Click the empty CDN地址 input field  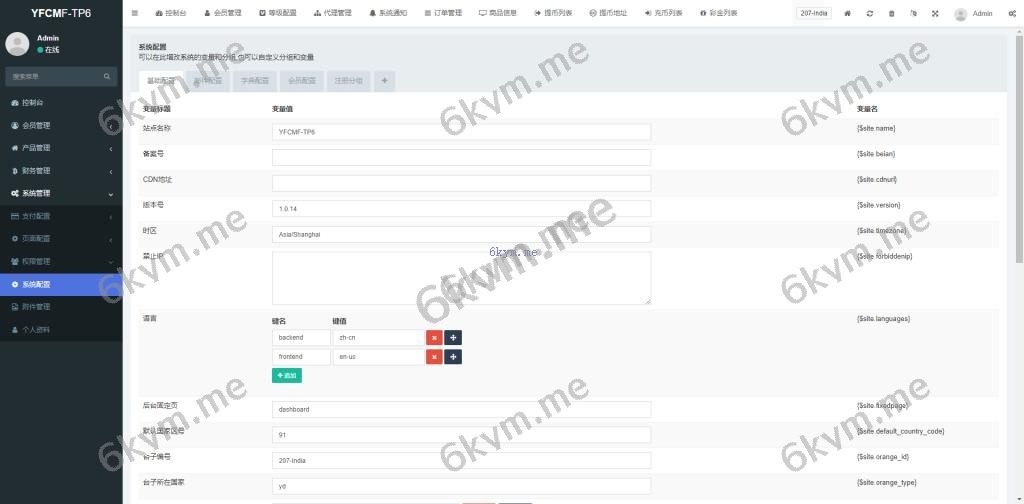462,183
